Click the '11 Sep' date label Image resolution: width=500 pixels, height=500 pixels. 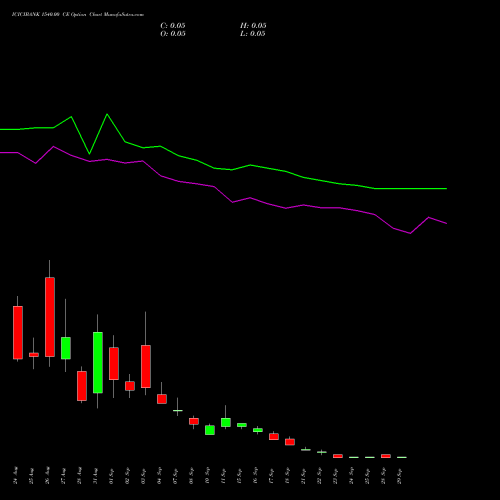point(224,476)
